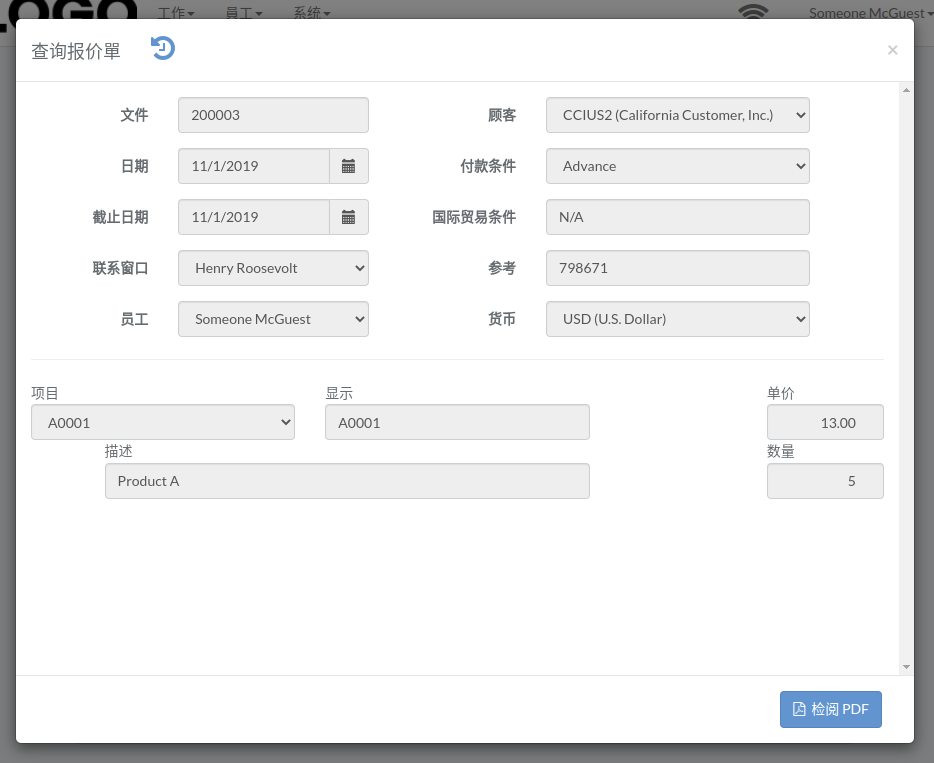Click the 日期 date input field
Image resolution: width=934 pixels, height=763 pixels.
pyautogui.click(x=254, y=166)
